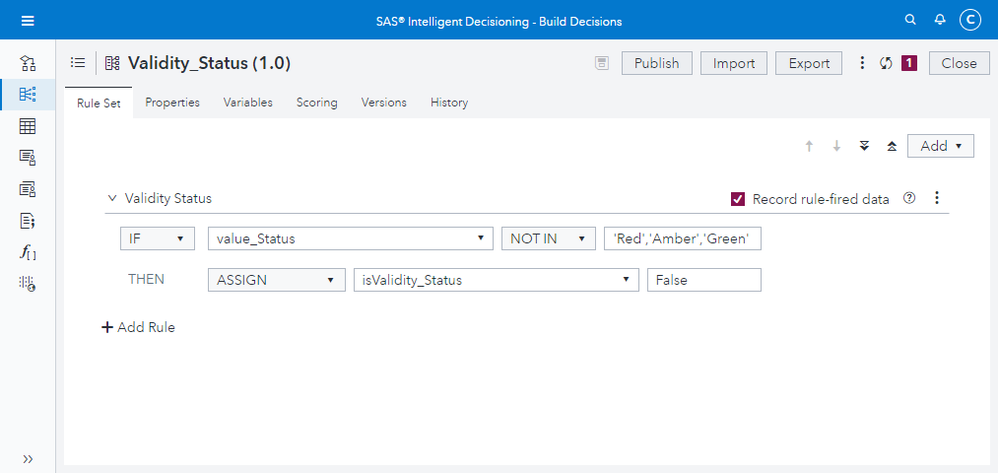Image resolution: width=998 pixels, height=473 pixels.
Task: Open the user profile avatar
Action: [970, 20]
